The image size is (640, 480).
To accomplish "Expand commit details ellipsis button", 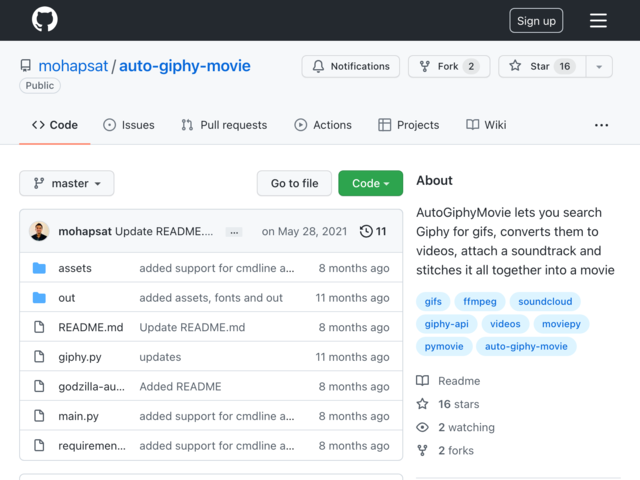I will point(234,232).
